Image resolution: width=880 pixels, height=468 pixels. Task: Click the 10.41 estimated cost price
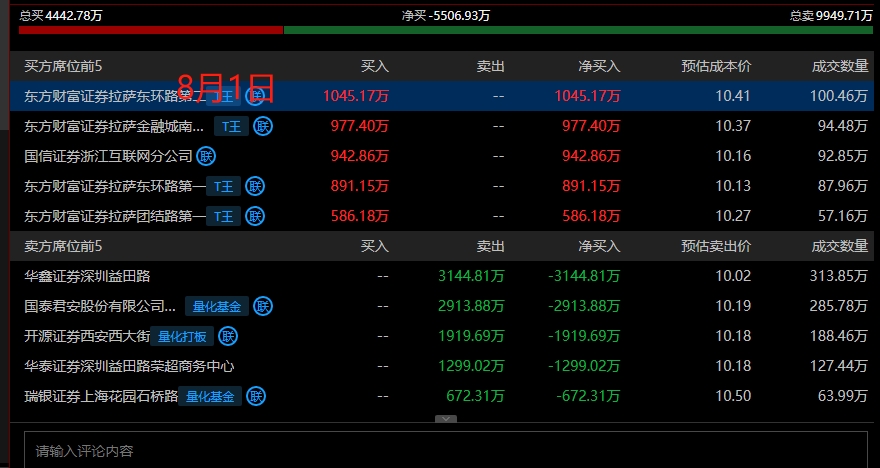coord(733,96)
